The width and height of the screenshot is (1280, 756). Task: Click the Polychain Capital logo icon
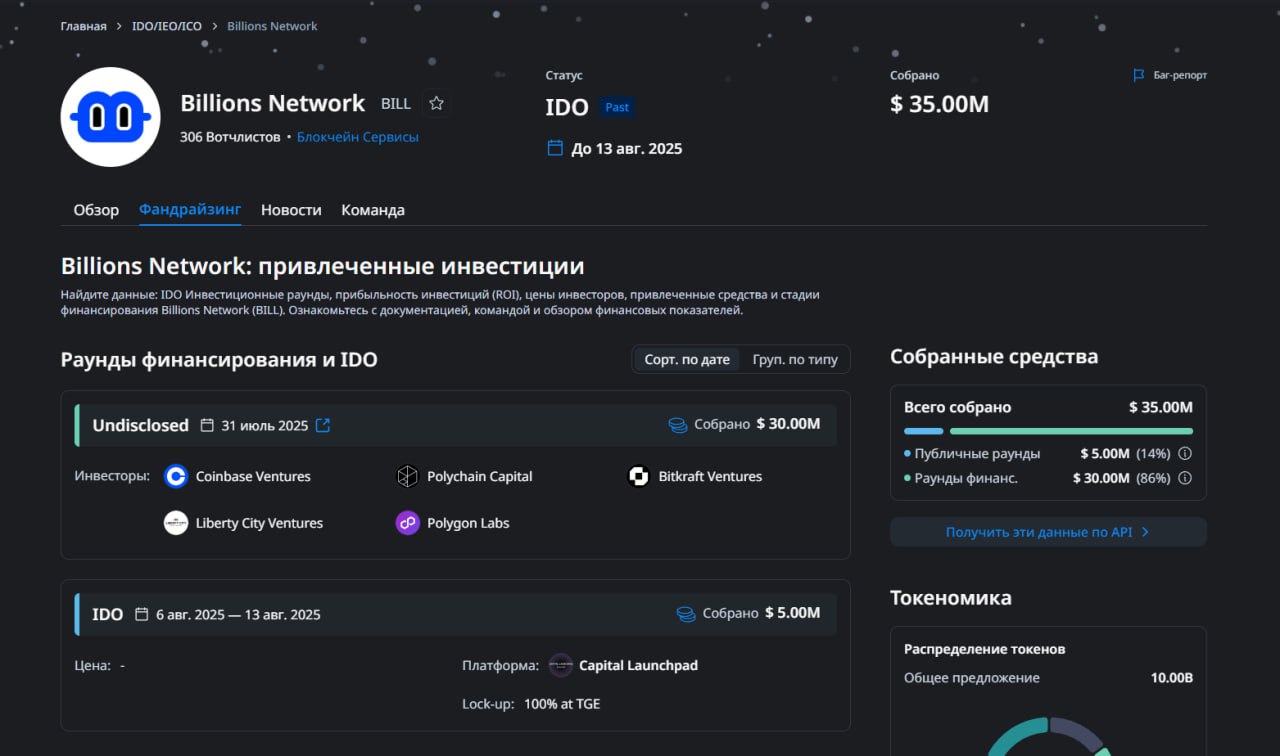(x=407, y=477)
